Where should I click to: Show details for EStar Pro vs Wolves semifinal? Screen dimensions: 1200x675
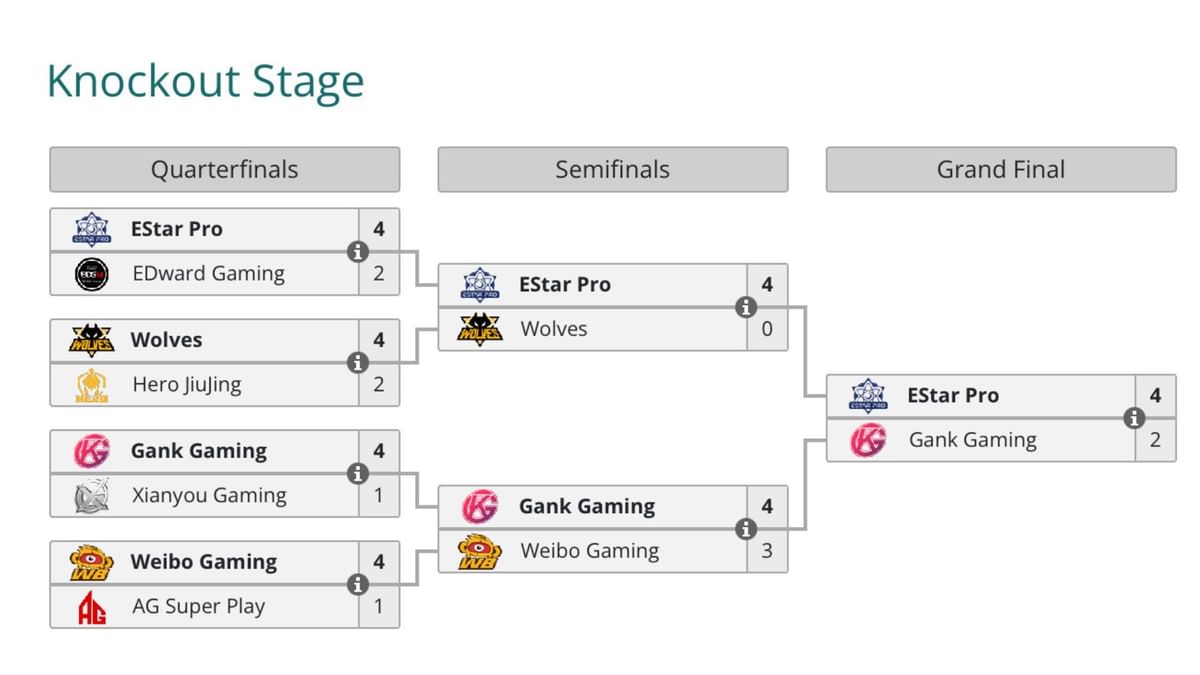(x=745, y=307)
